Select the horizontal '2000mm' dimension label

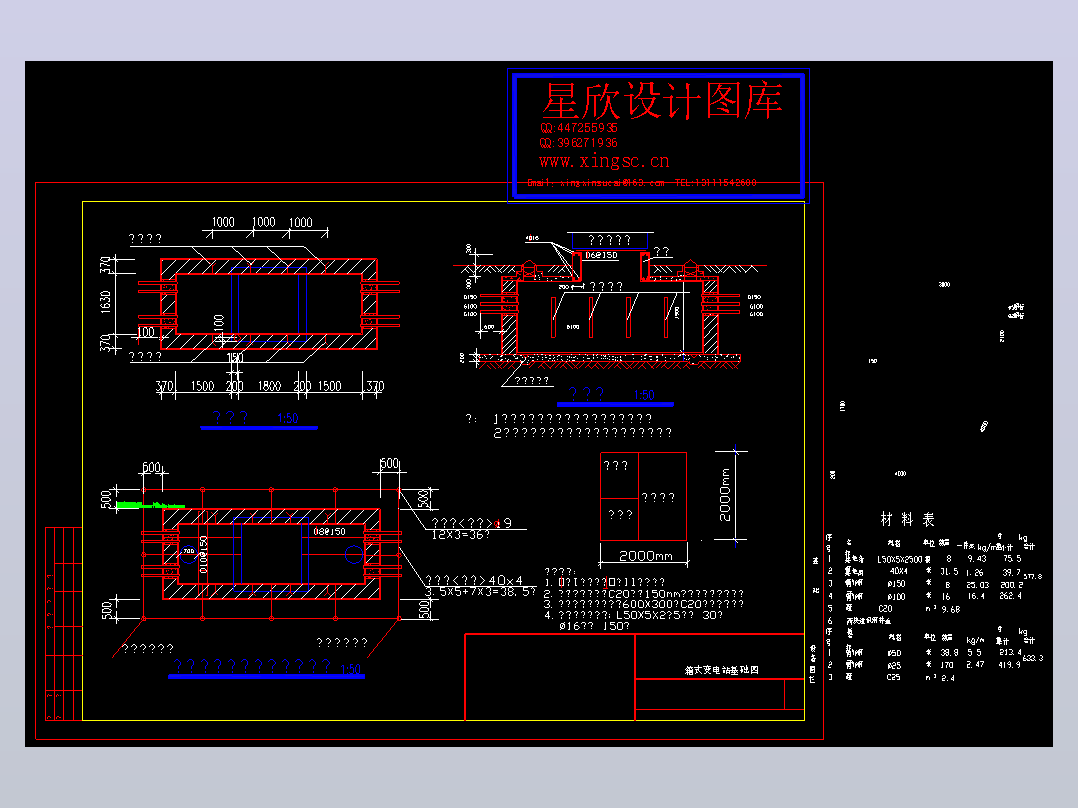coord(645,556)
